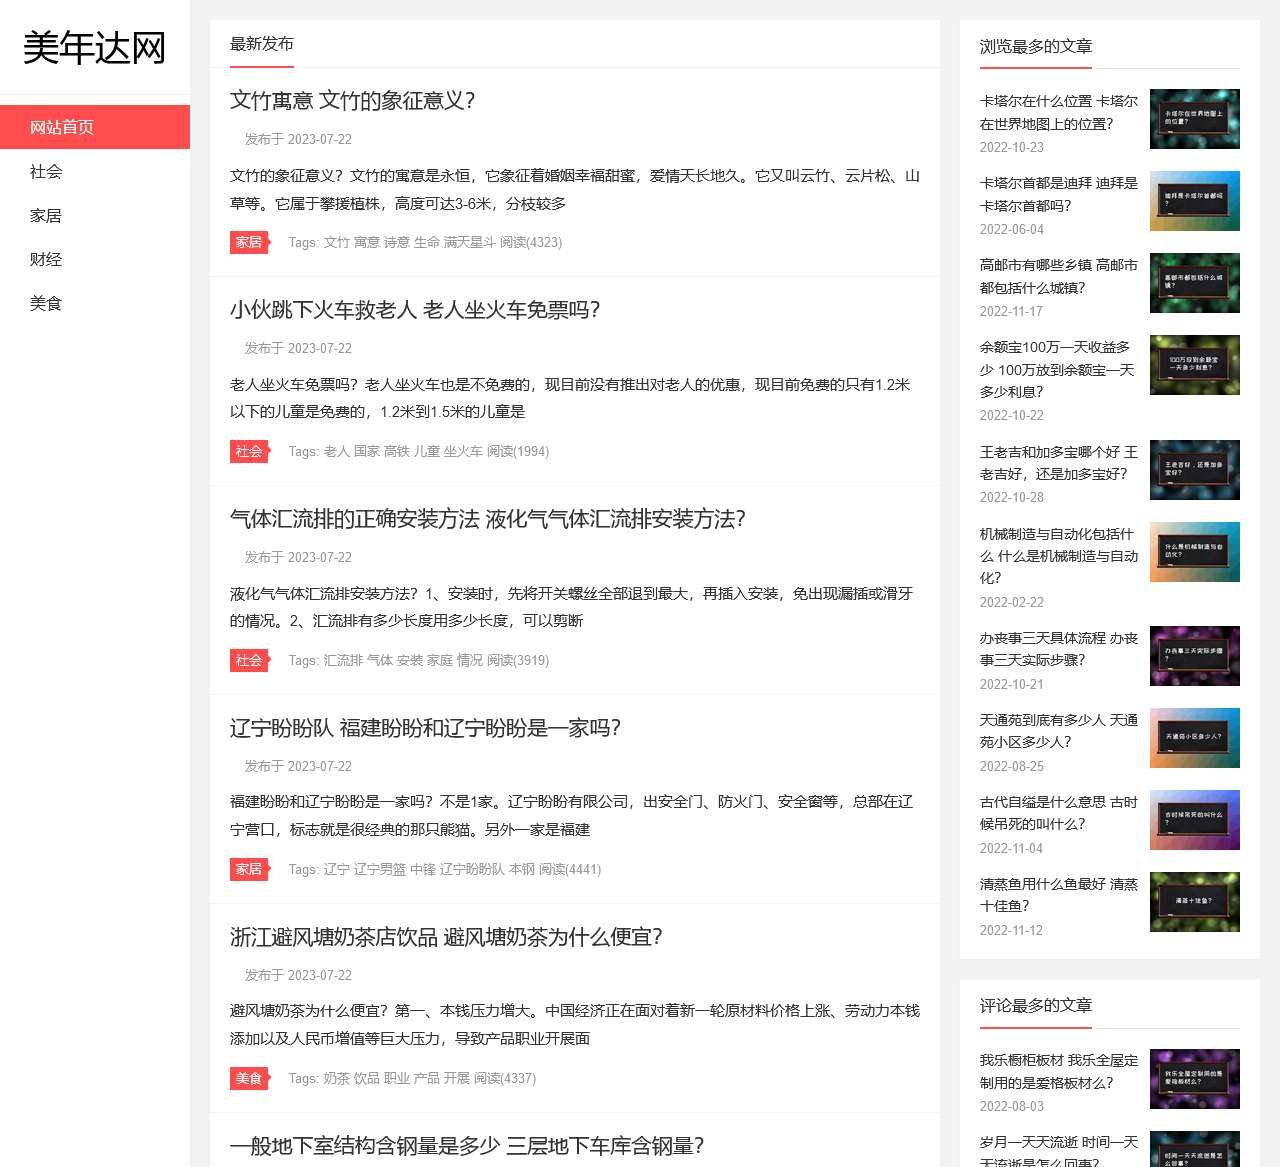The height and width of the screenshot is (1167, 1280).
Task: Open the 我乐橱柜板材 article under 评论最多的文章
Action: coord(1057,1071)
